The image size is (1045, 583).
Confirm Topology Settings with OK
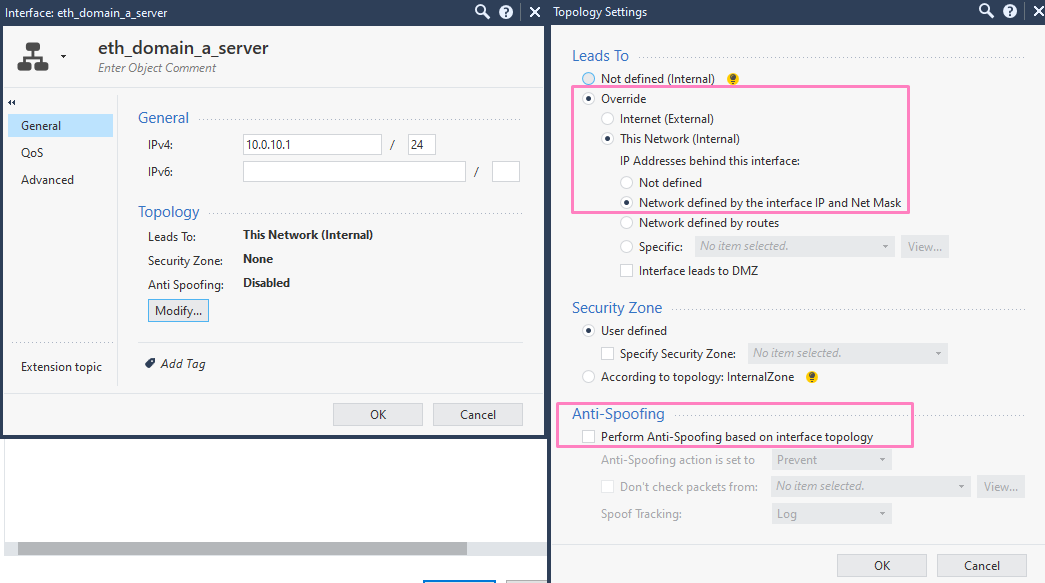[881, 564]
